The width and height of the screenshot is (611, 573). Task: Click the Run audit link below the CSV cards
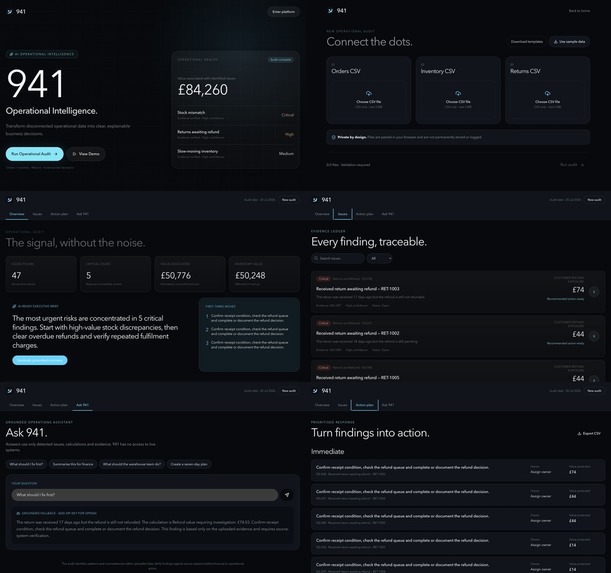click(x=572, y=165)
